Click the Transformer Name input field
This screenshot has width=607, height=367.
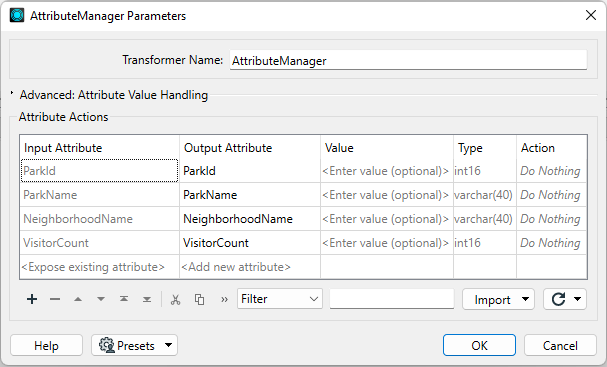408,60
